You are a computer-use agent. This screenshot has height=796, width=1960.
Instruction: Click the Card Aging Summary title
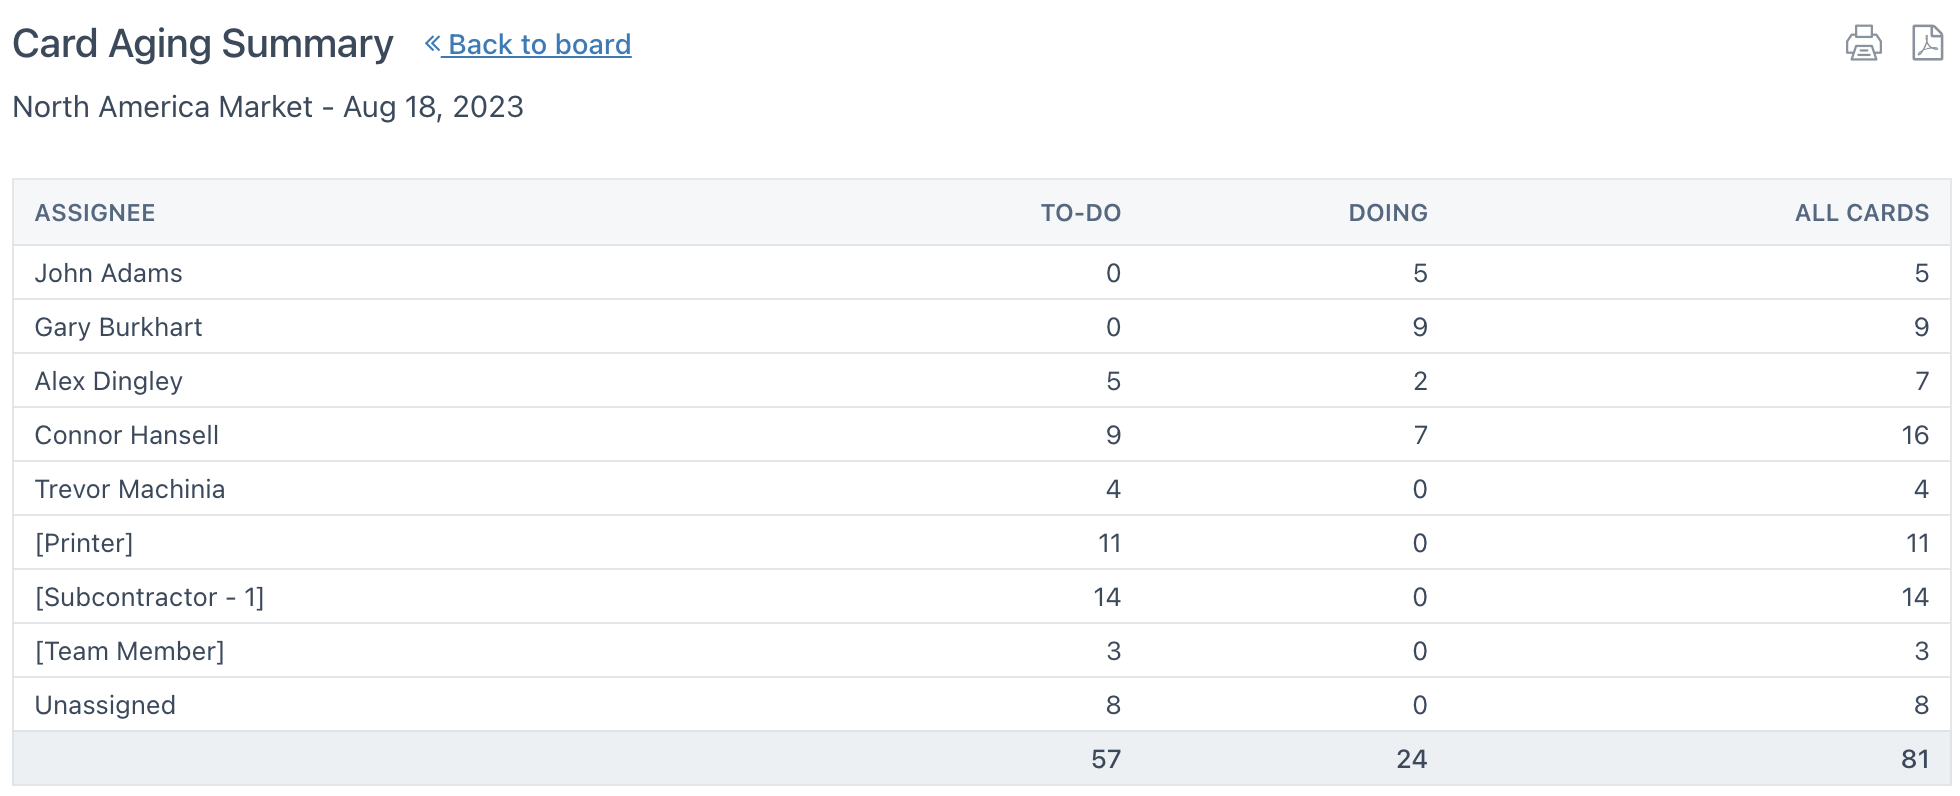[202, 42]
